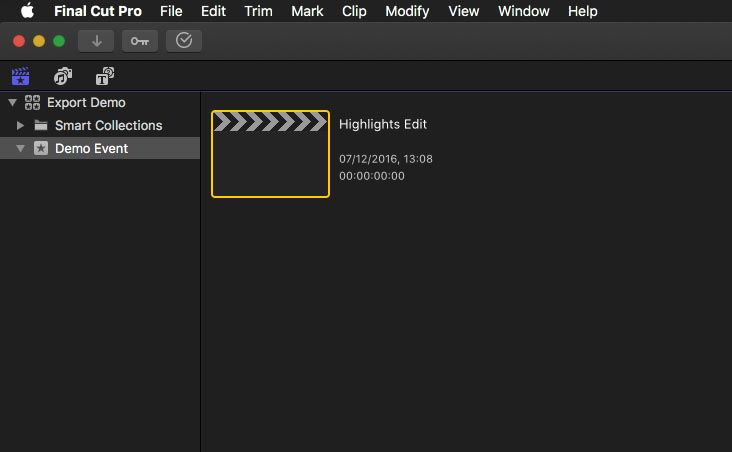732x452 pixels.
Task: Click the green full screen button
Action: tap(59, 41)
